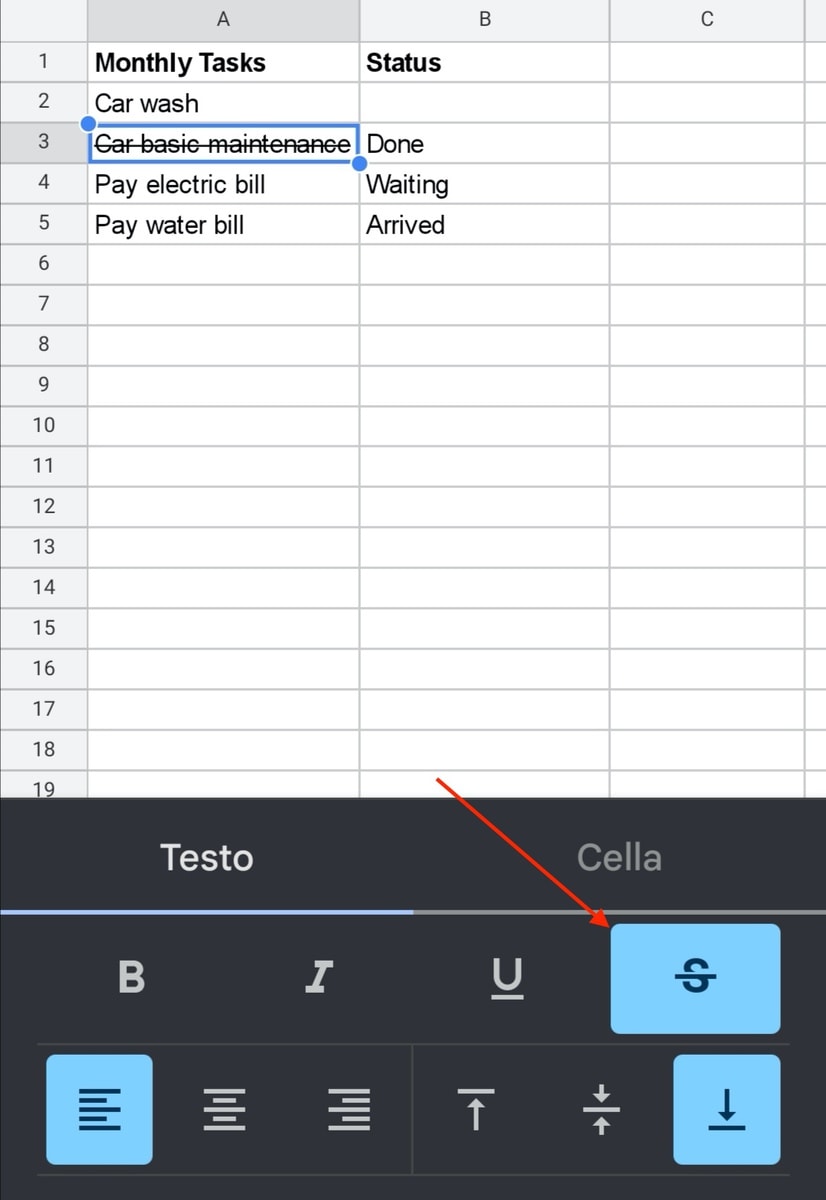The height and width of the screenshot is (1200, 826).
Task: Select column B header
Action: click(x=484, y=19)
